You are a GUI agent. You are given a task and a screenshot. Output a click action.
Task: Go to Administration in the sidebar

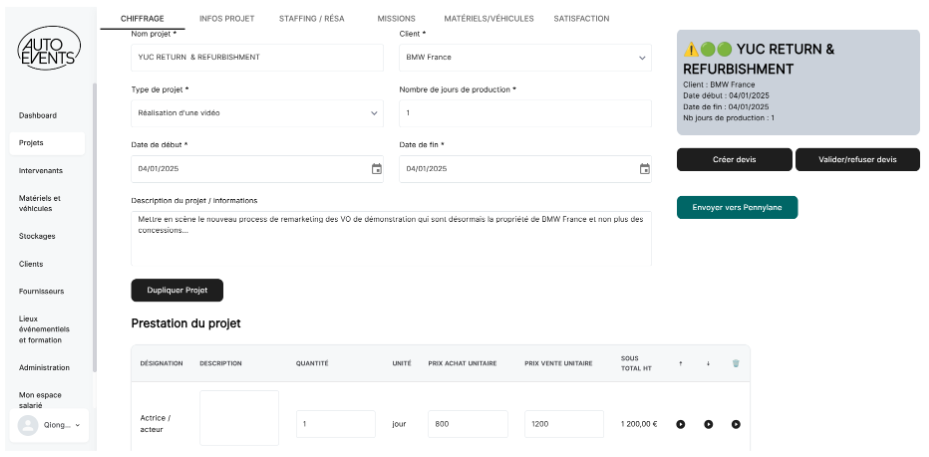[44, 367]
